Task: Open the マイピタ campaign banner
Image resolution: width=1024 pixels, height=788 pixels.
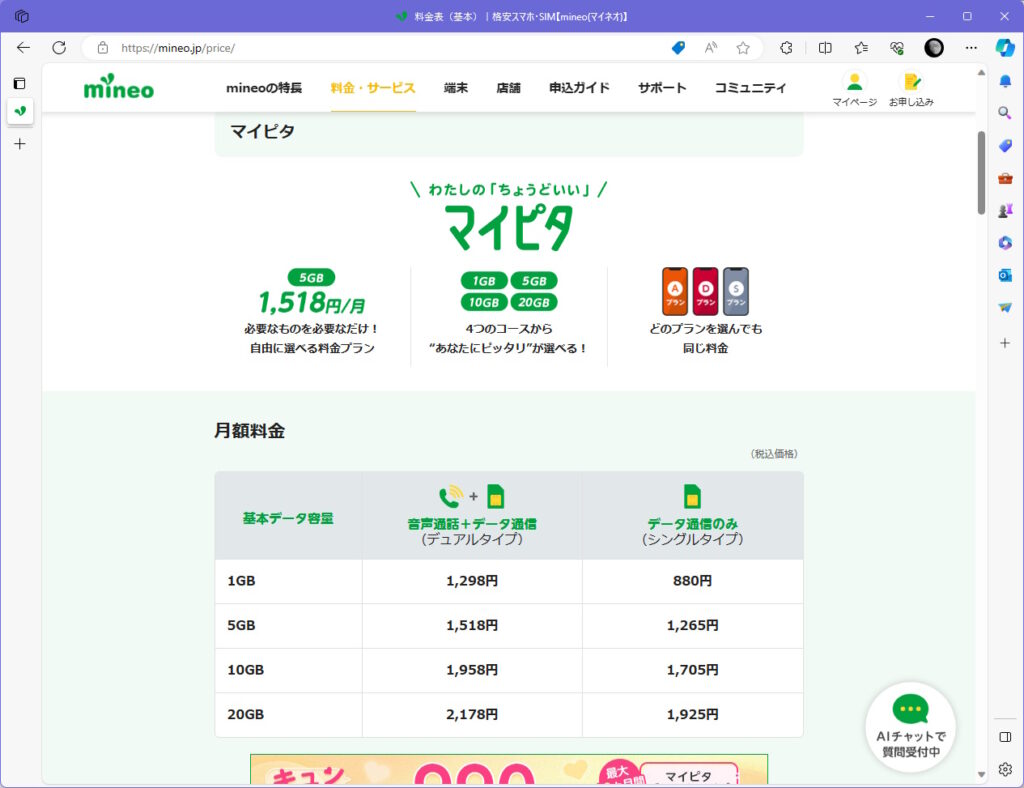Action: [509, 770]
